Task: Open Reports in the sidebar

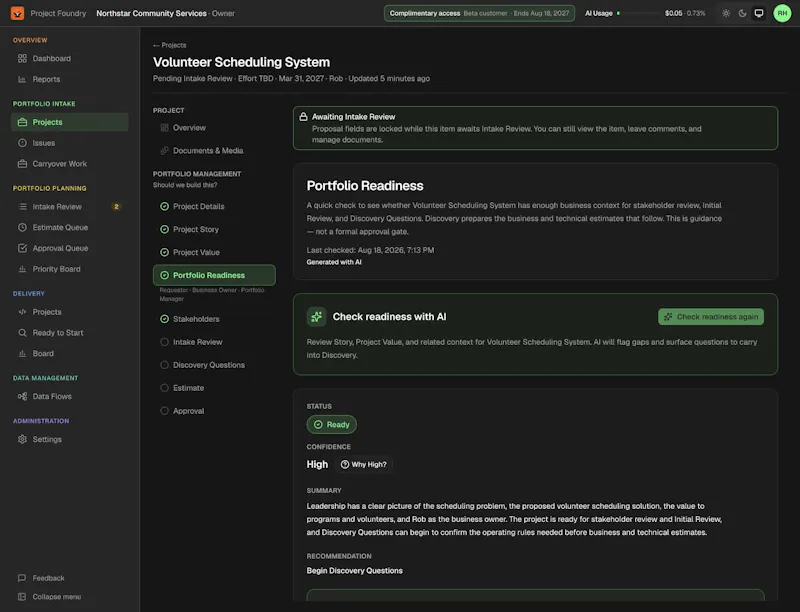Action: pos(69,80)
